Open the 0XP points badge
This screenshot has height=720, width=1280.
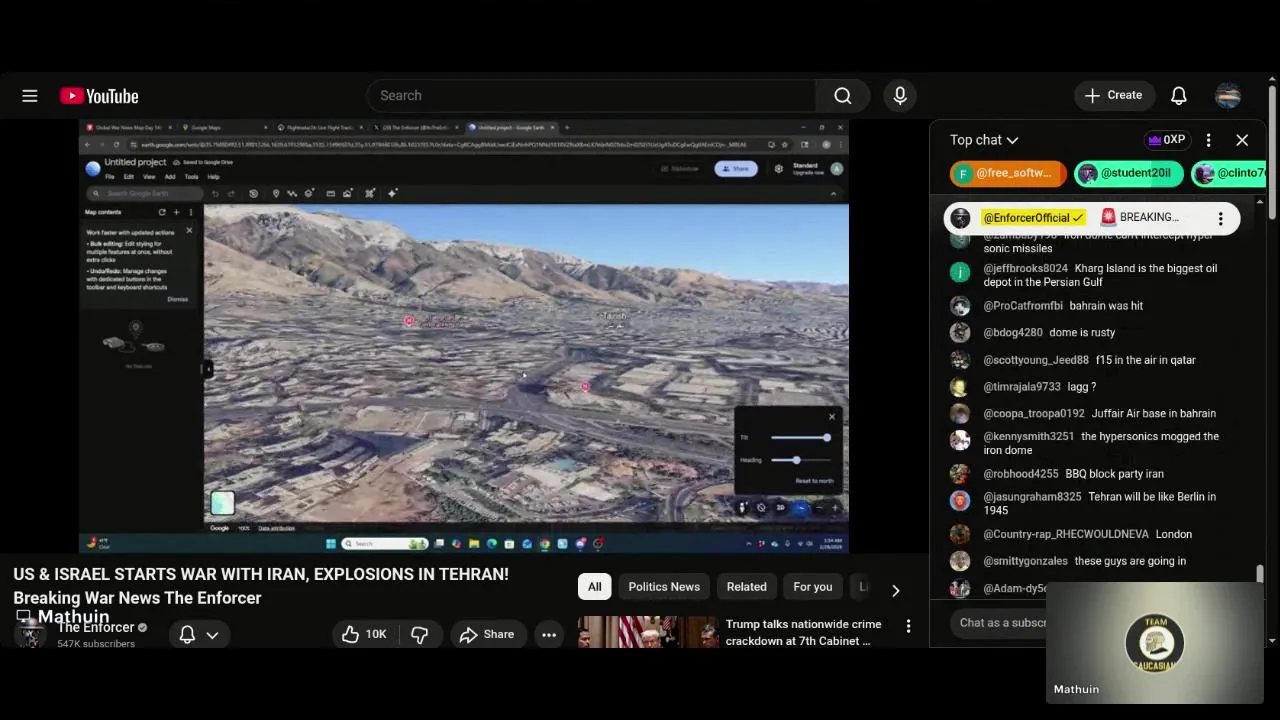point(1167,140)
